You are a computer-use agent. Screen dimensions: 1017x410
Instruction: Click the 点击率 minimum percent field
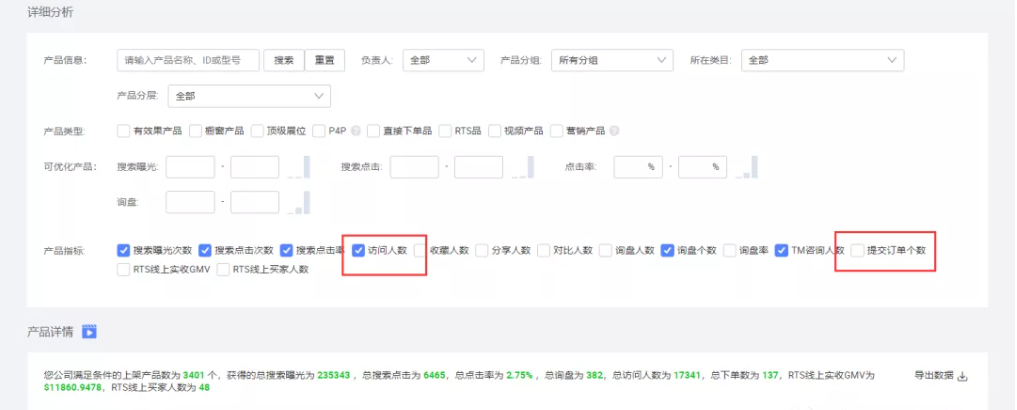coord(638,167)
